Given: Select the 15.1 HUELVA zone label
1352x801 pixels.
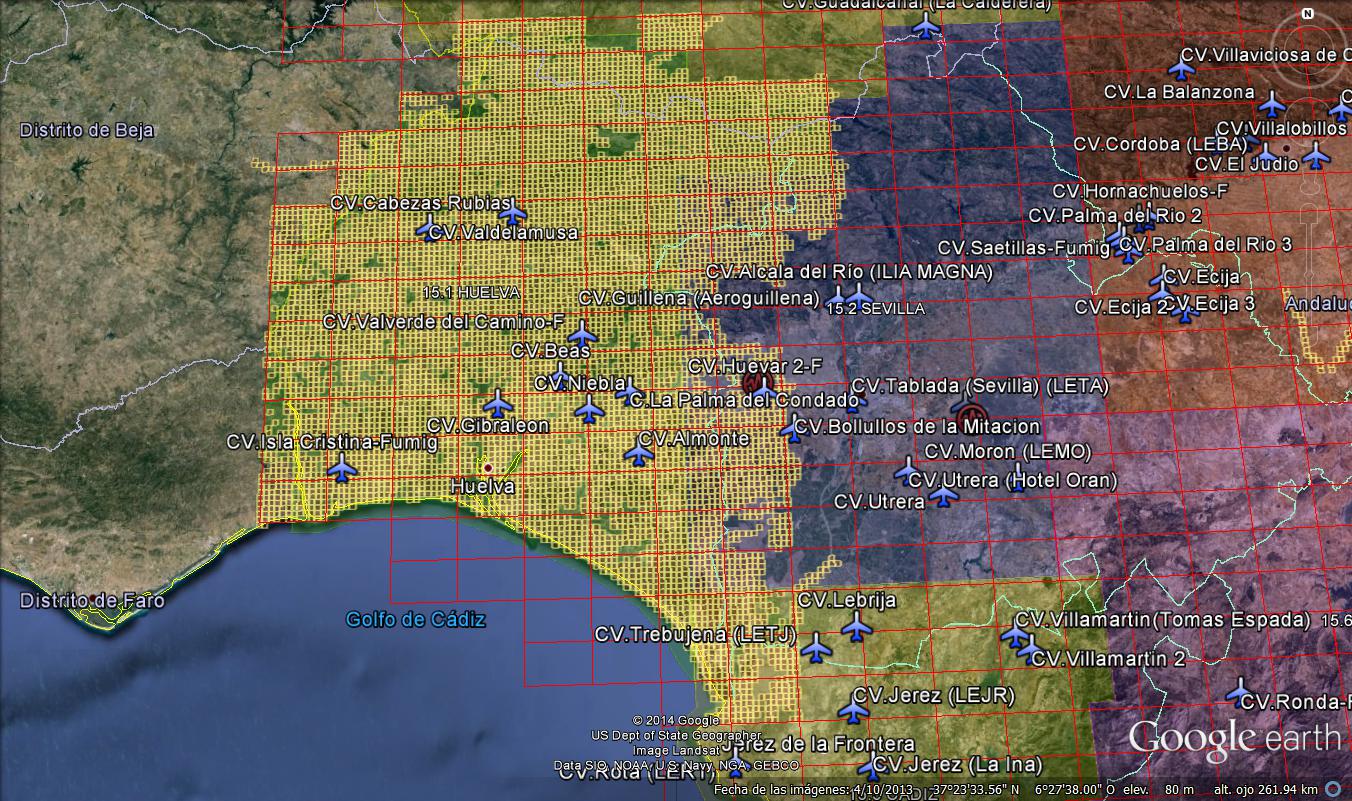Looking at the screenshot, I should pyautogui.click(x=471, y=293).
